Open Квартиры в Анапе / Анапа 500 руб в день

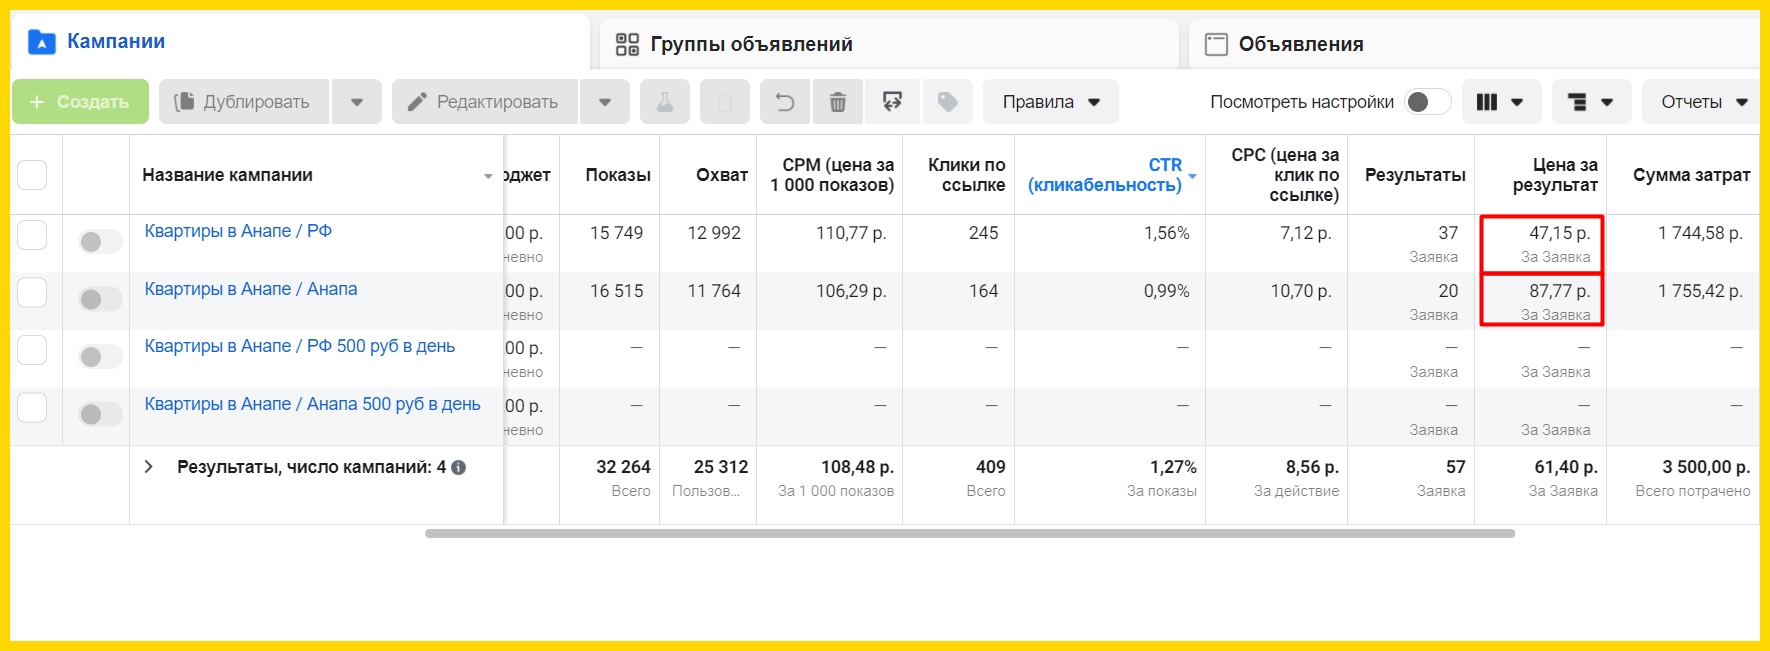313,404
